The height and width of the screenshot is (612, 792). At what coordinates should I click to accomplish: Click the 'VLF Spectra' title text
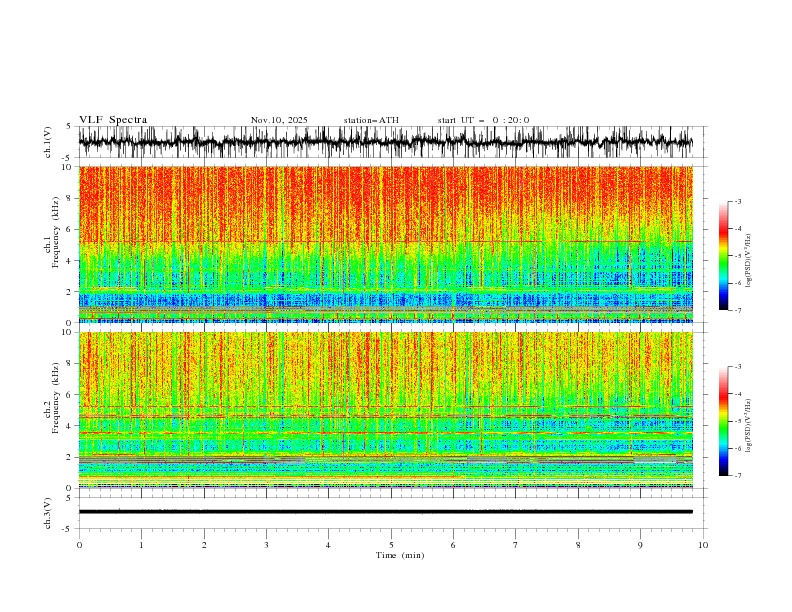[x=113, y=120]
